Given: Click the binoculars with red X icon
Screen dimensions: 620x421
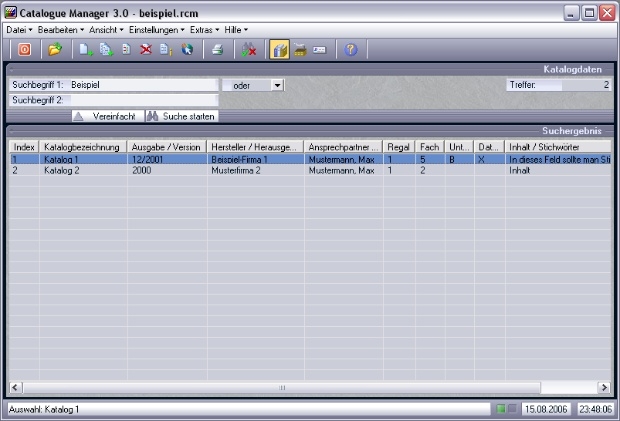Looking at the screenshot, I should tap(249, 50).
